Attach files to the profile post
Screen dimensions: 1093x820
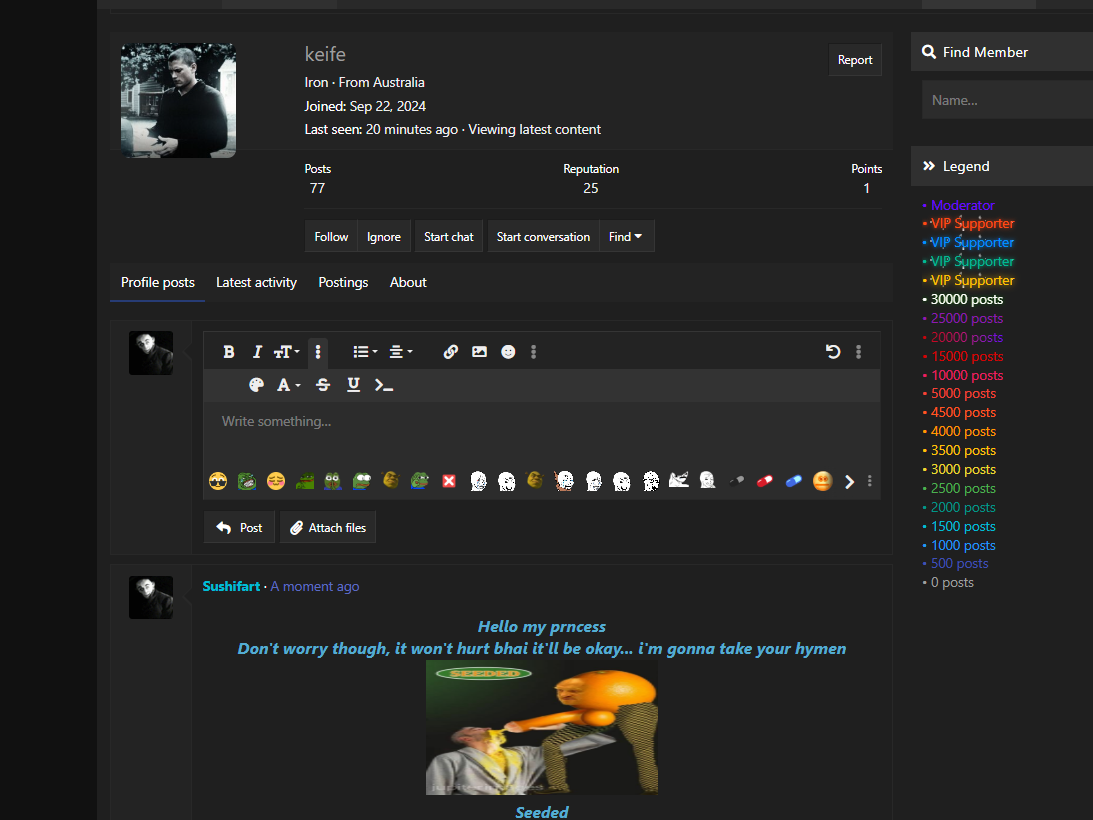pyautogui.click(x=328, y=528)
